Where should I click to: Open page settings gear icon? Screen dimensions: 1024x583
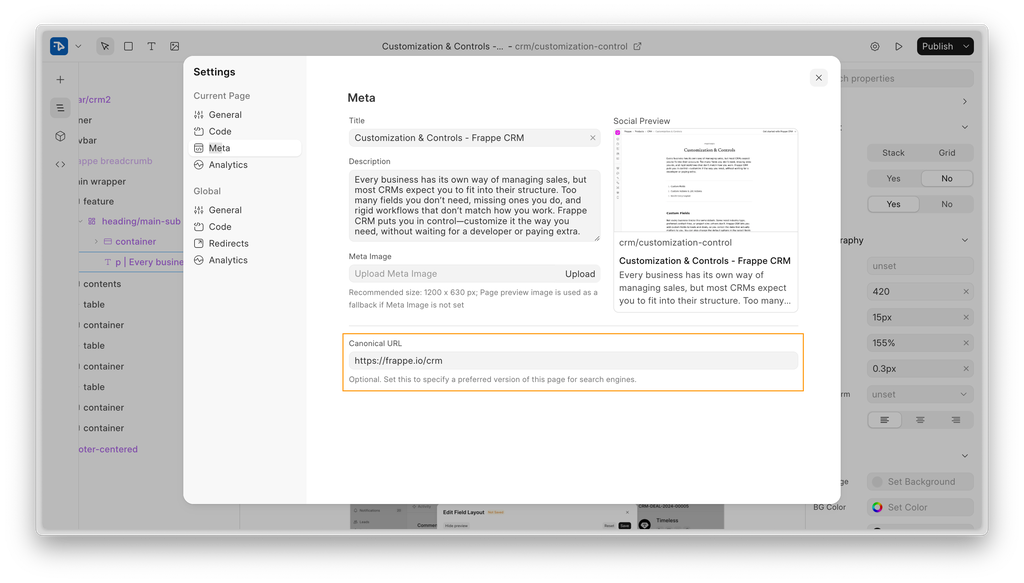[x=874, y=46]
